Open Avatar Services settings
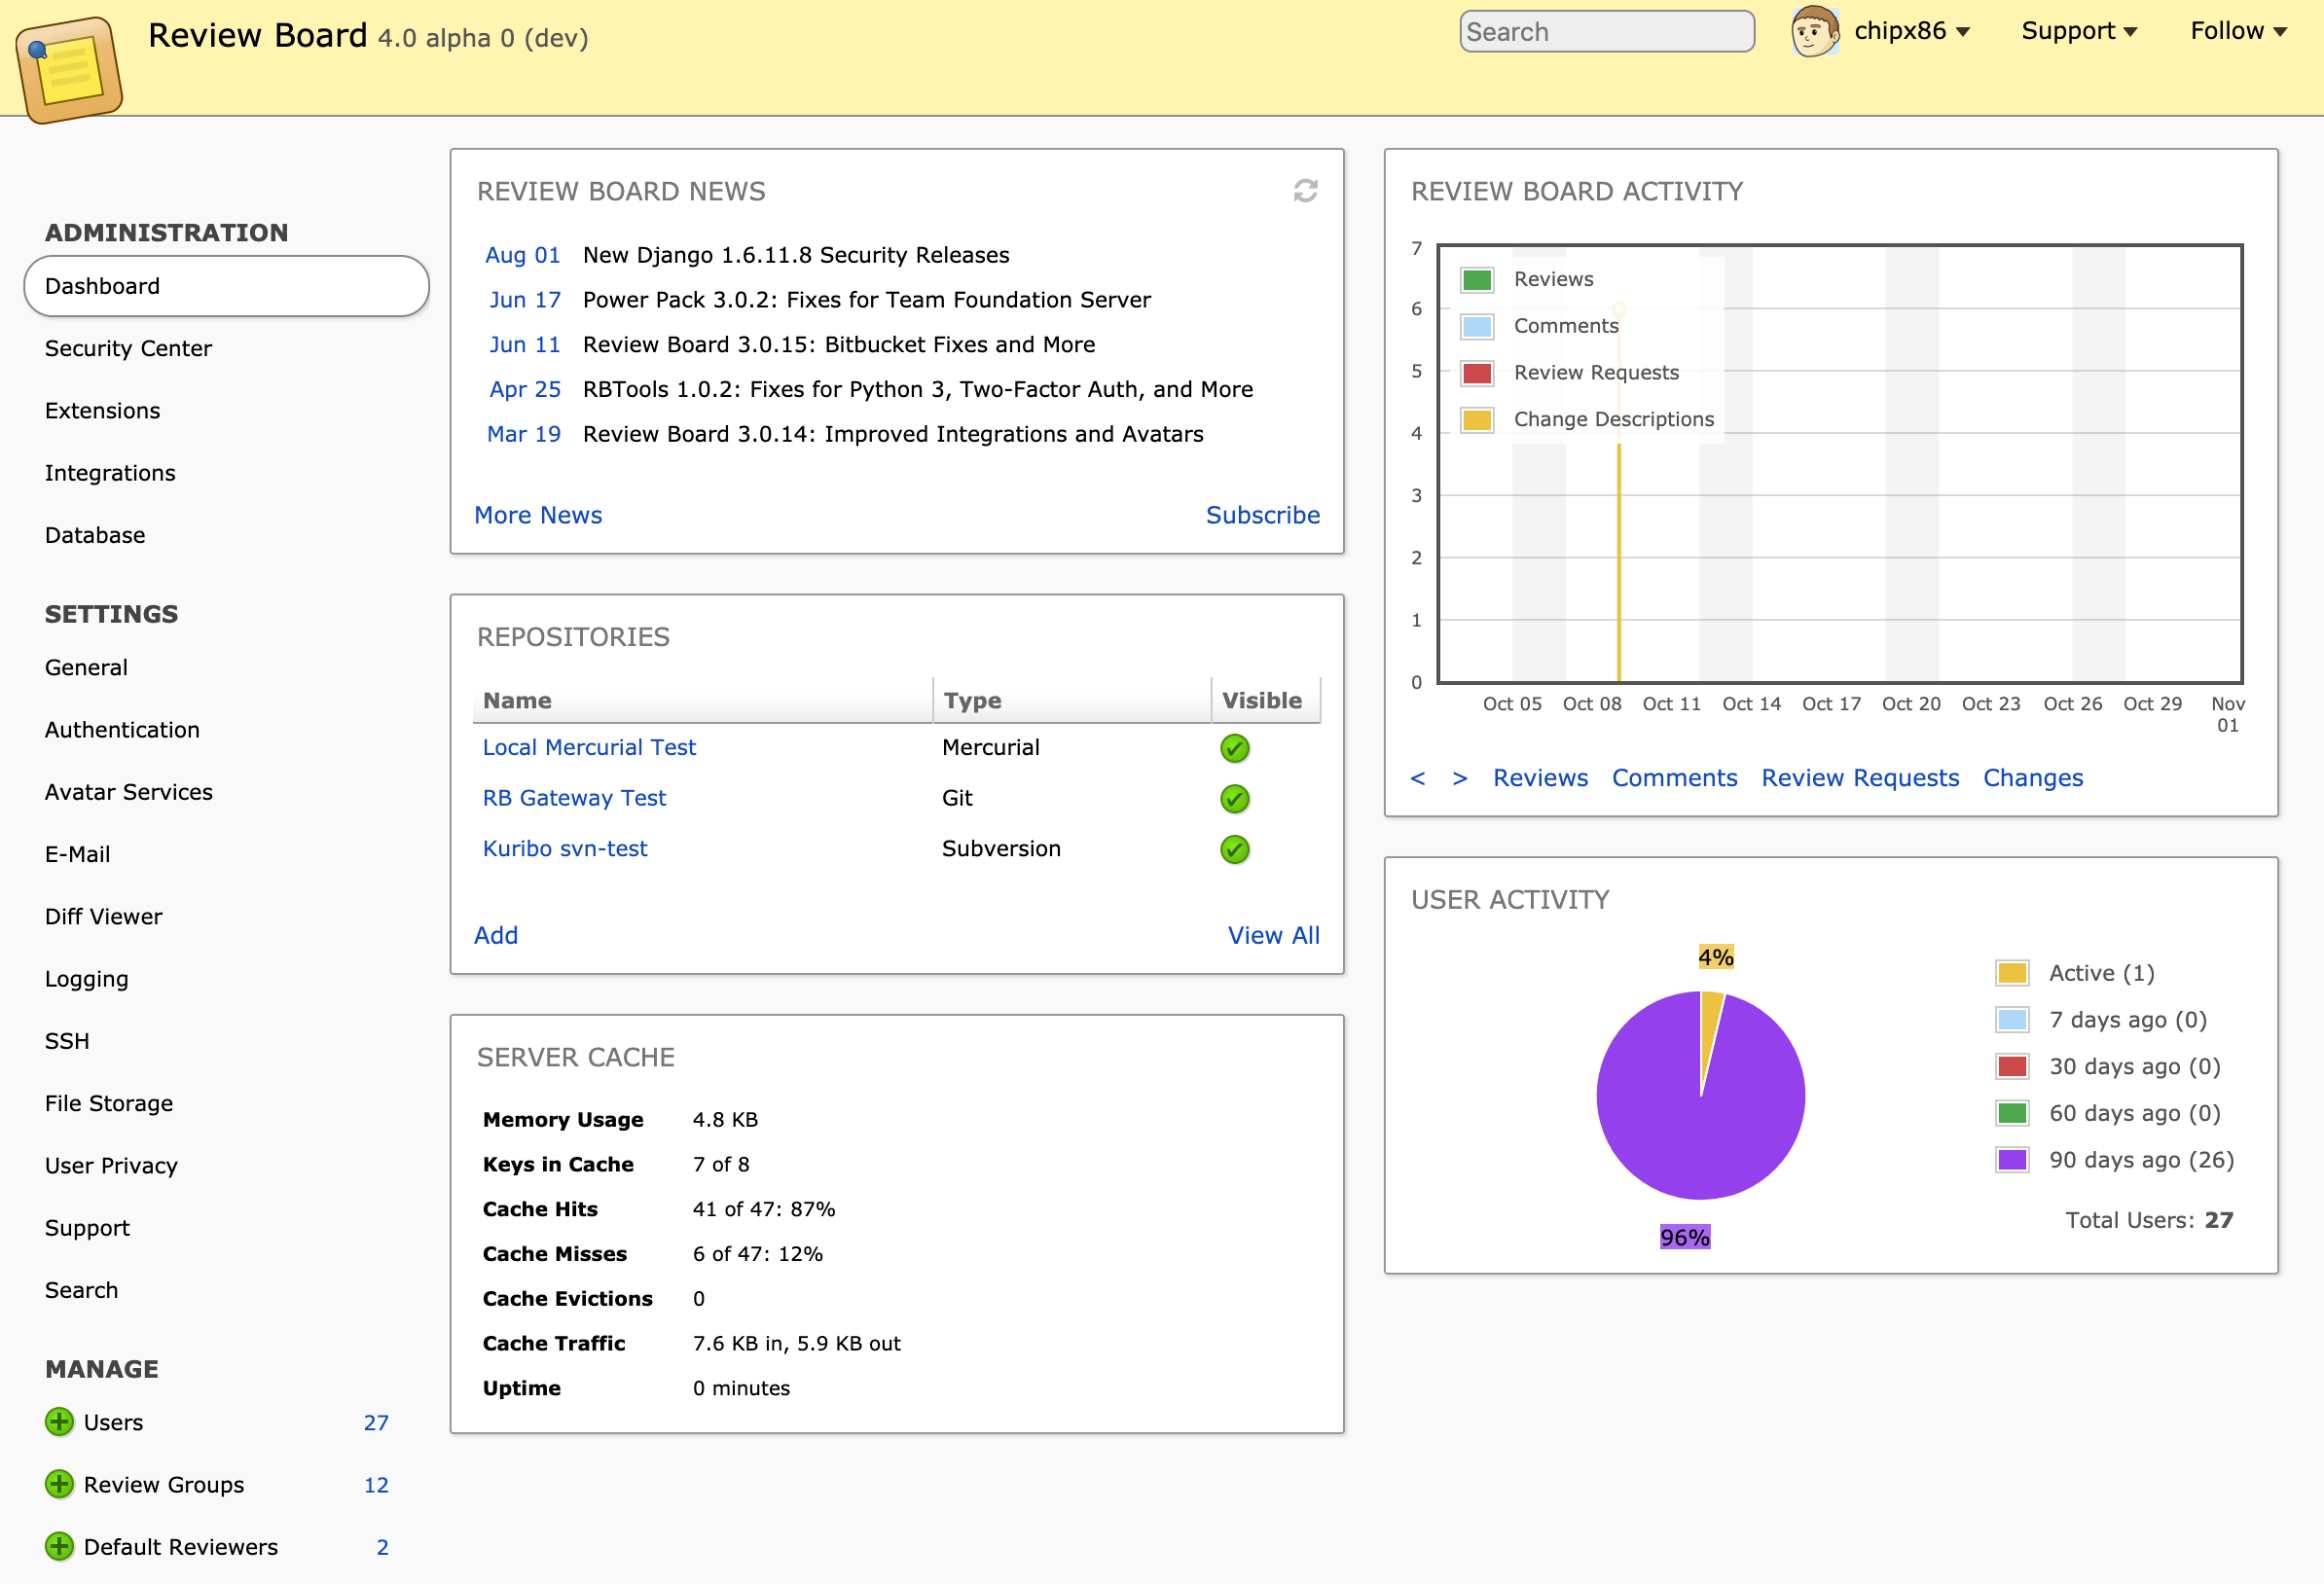The height and width of the screenshot is (1584, 2324). point(129,792)
